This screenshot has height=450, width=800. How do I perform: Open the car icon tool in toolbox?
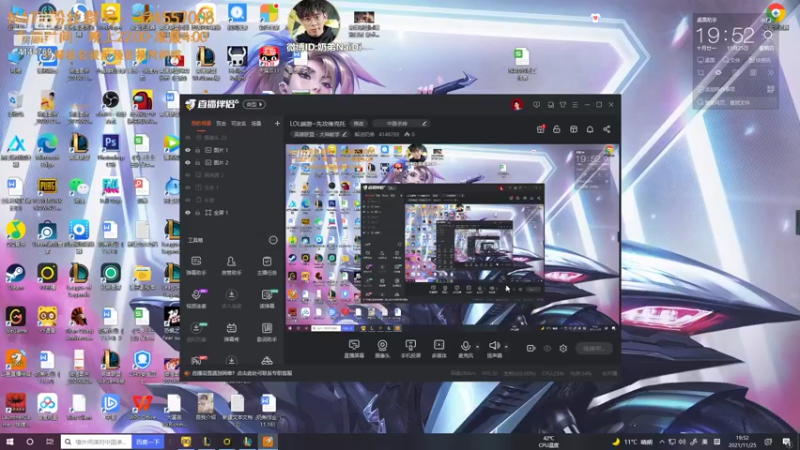click(x=267, y=361)
